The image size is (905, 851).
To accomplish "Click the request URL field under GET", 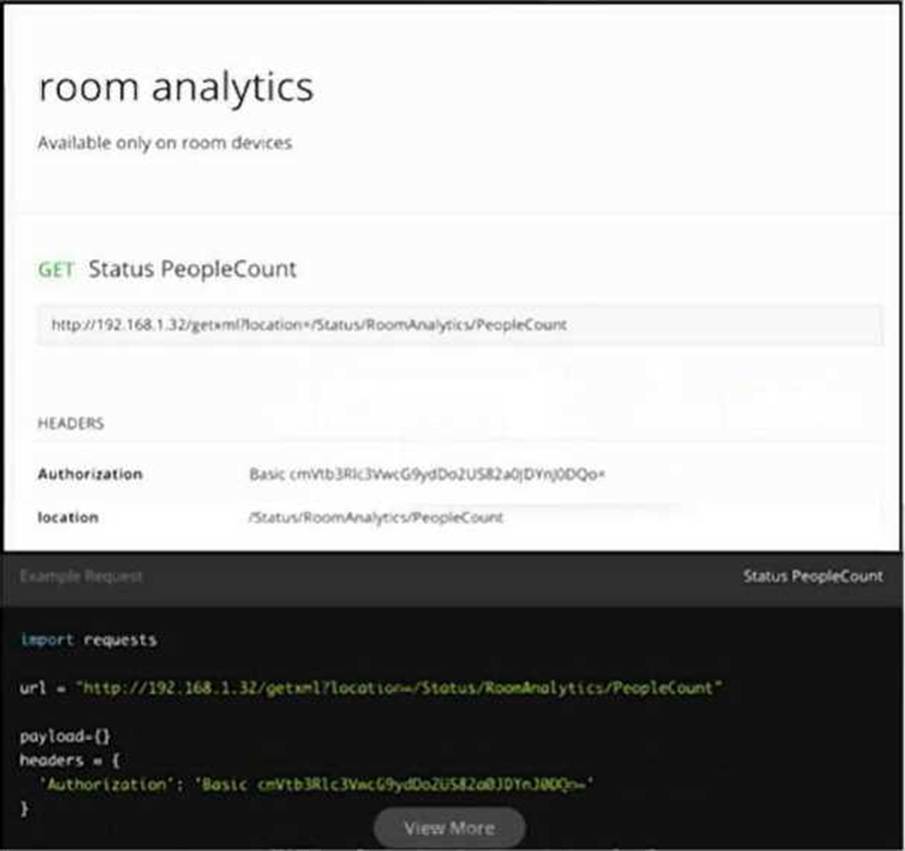I will point(459,325).
